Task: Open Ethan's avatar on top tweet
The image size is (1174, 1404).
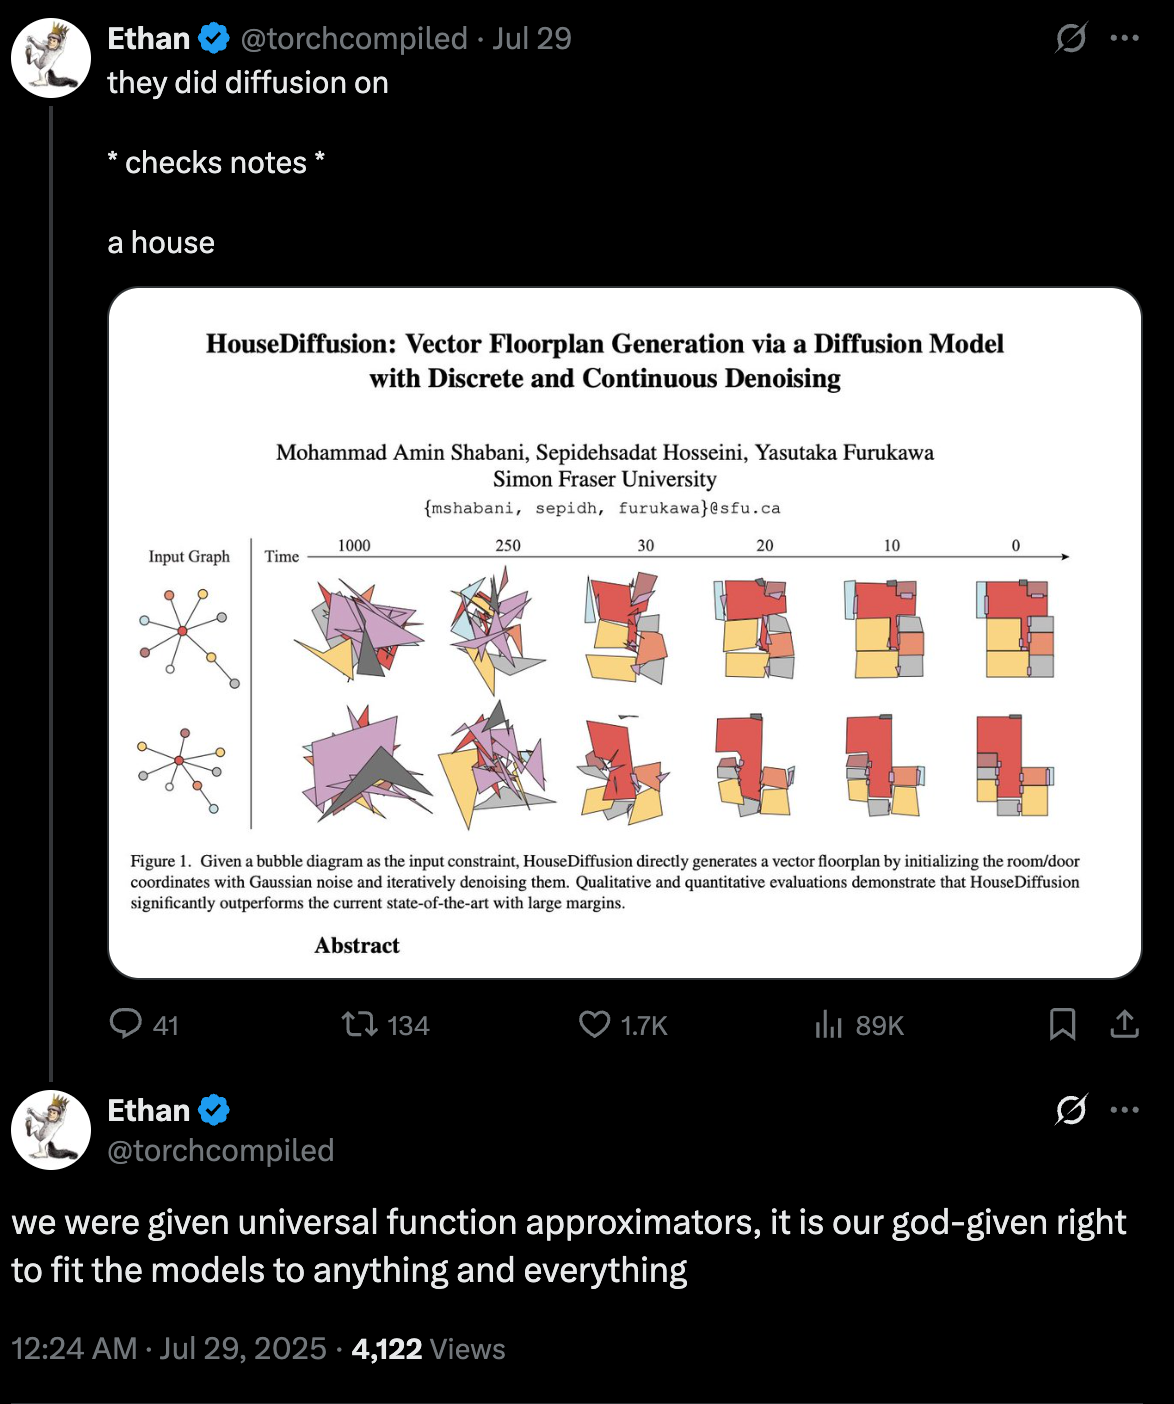Action: (x=51, y=58)
